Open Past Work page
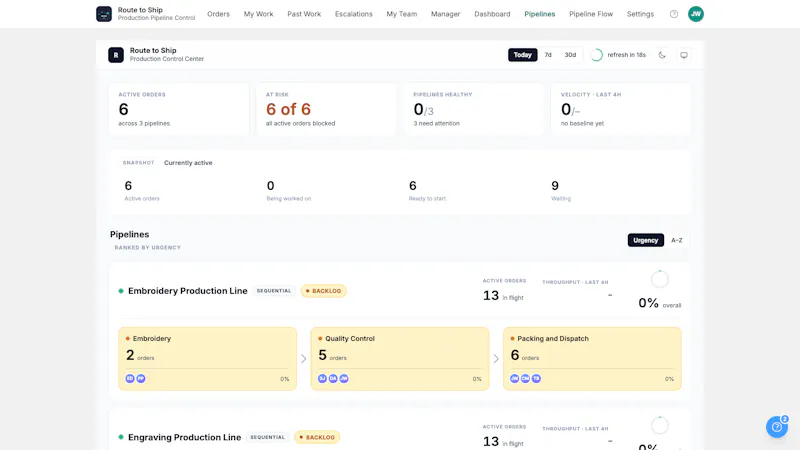800x450 pixels. (x=304, y=14)
